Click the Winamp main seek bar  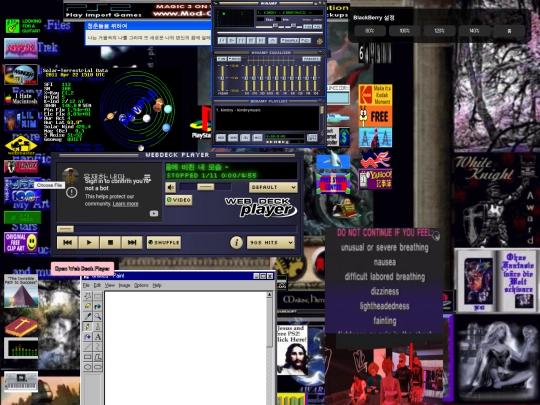[x=269, y=33]
